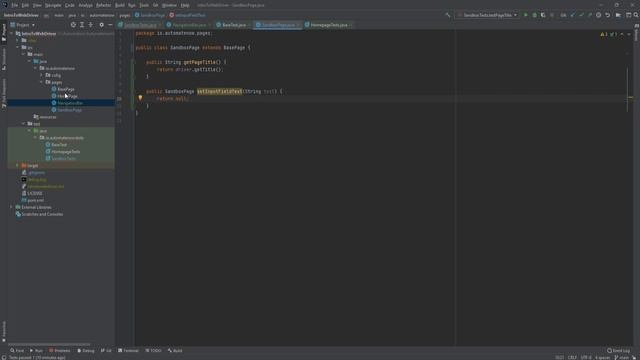Click the Git update project arrow icon
This screenshot has height=360, width=640.
tap(573, 15)
